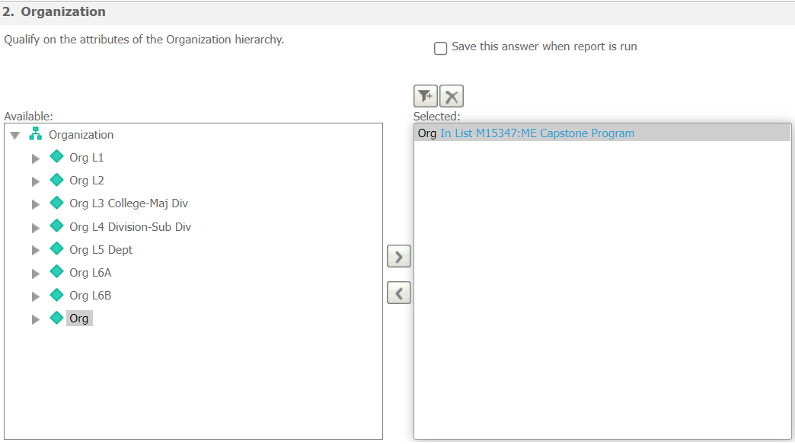
Task: Select Org L3 College-Maj Div item
Action: [129, 203]
